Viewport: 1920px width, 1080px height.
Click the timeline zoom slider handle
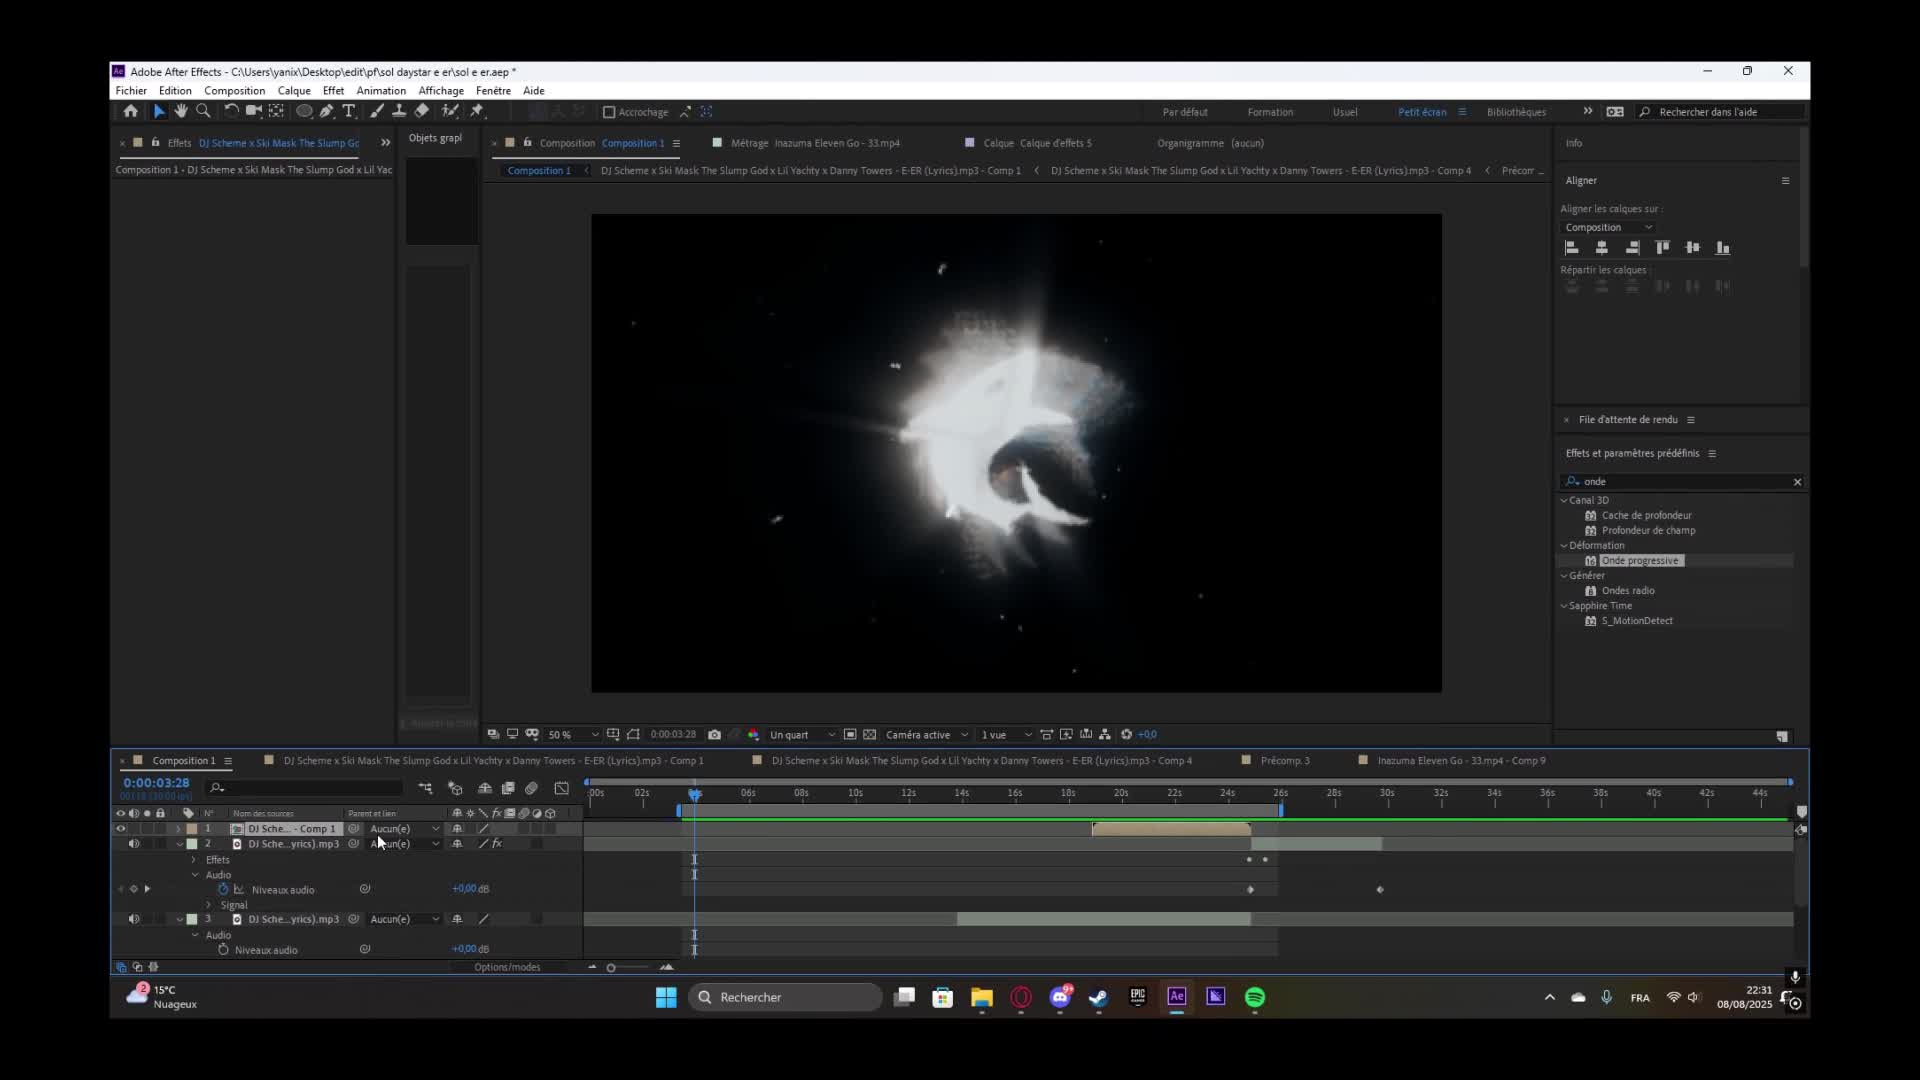click(611, 967)
